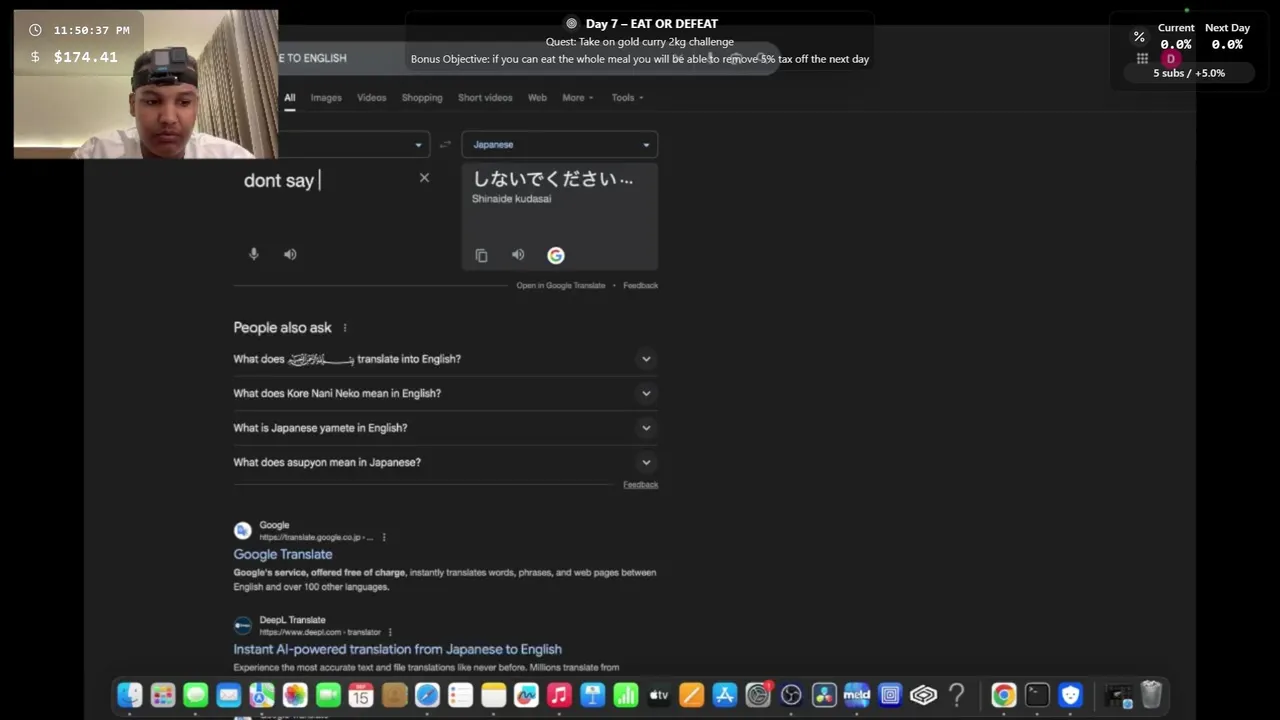The width and height of the screenshot is (1280, 720).
Task: Open options for DeepL Translate result
Action: tap(390, 632)
